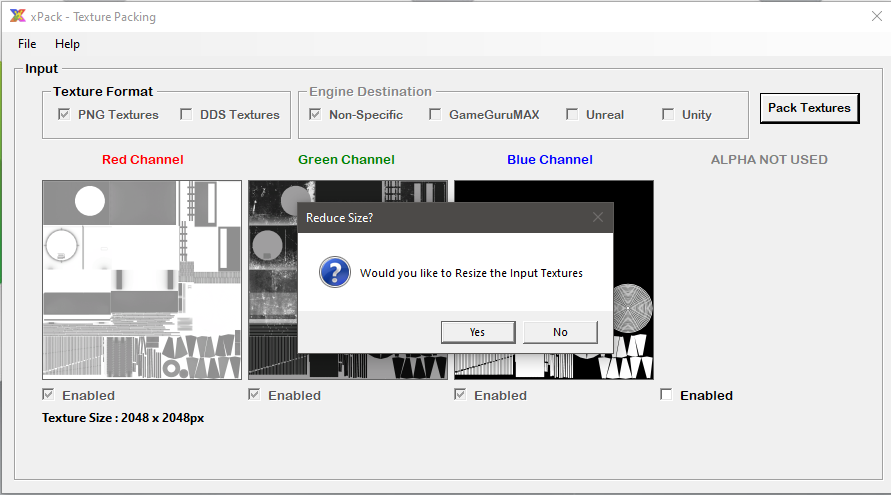The width and height of the screenshot is (891, 495).
Task: Click the Red Channel label
Action: pos(143,160)
